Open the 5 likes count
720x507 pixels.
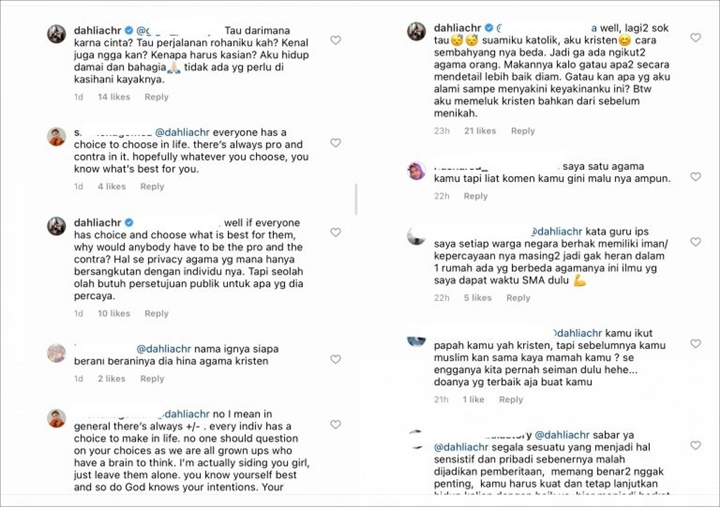point(476,298)
